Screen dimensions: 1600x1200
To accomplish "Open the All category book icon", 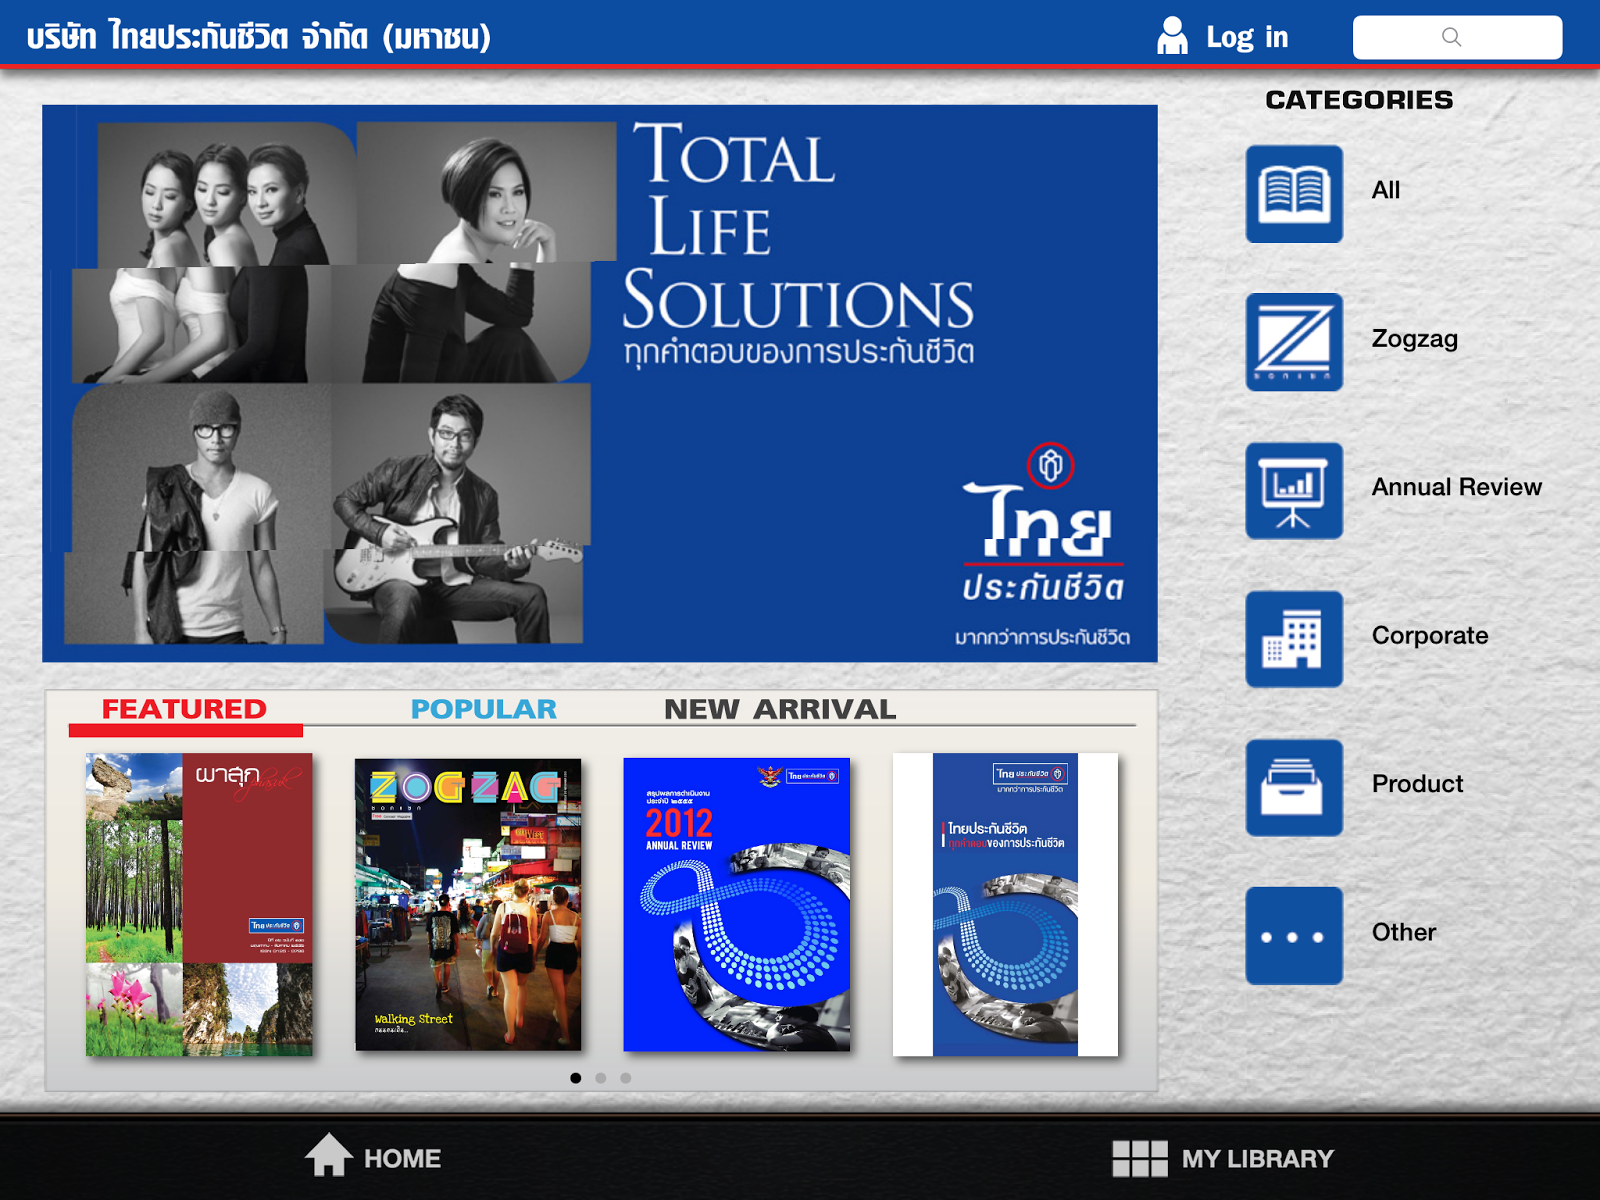I will point(1294,194).
